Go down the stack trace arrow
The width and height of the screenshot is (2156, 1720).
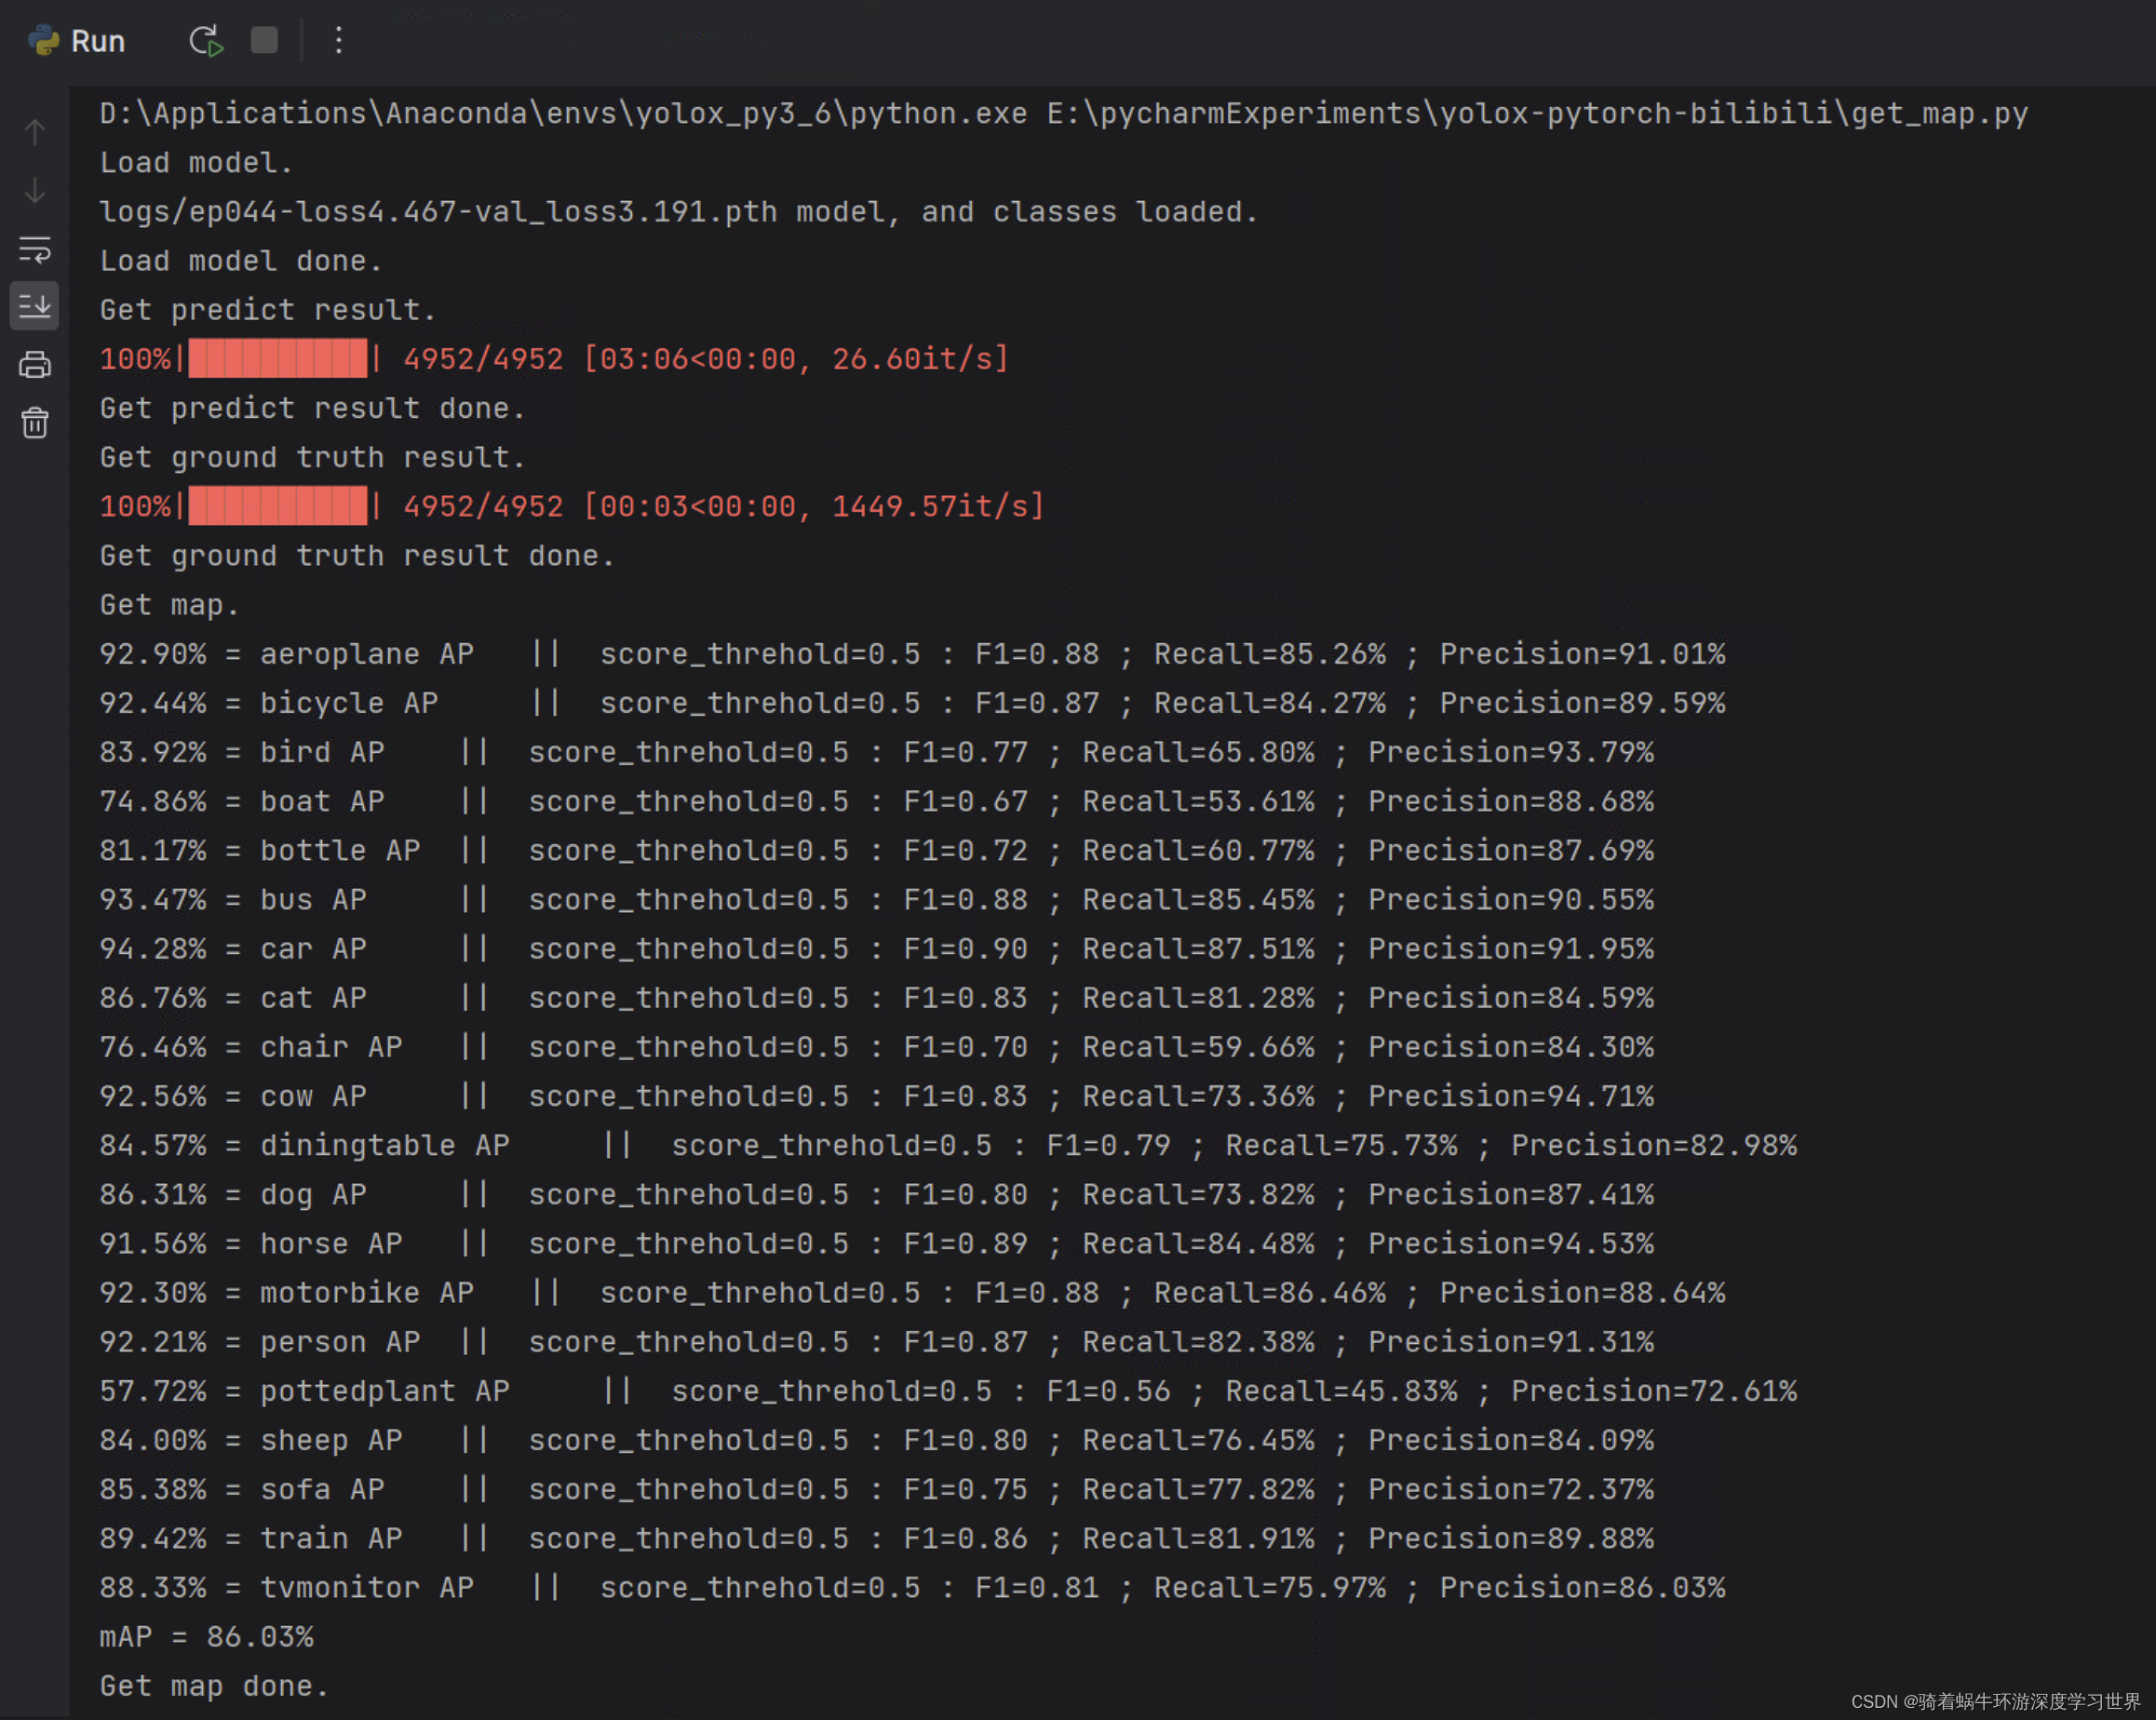click(x=35, y=190)
